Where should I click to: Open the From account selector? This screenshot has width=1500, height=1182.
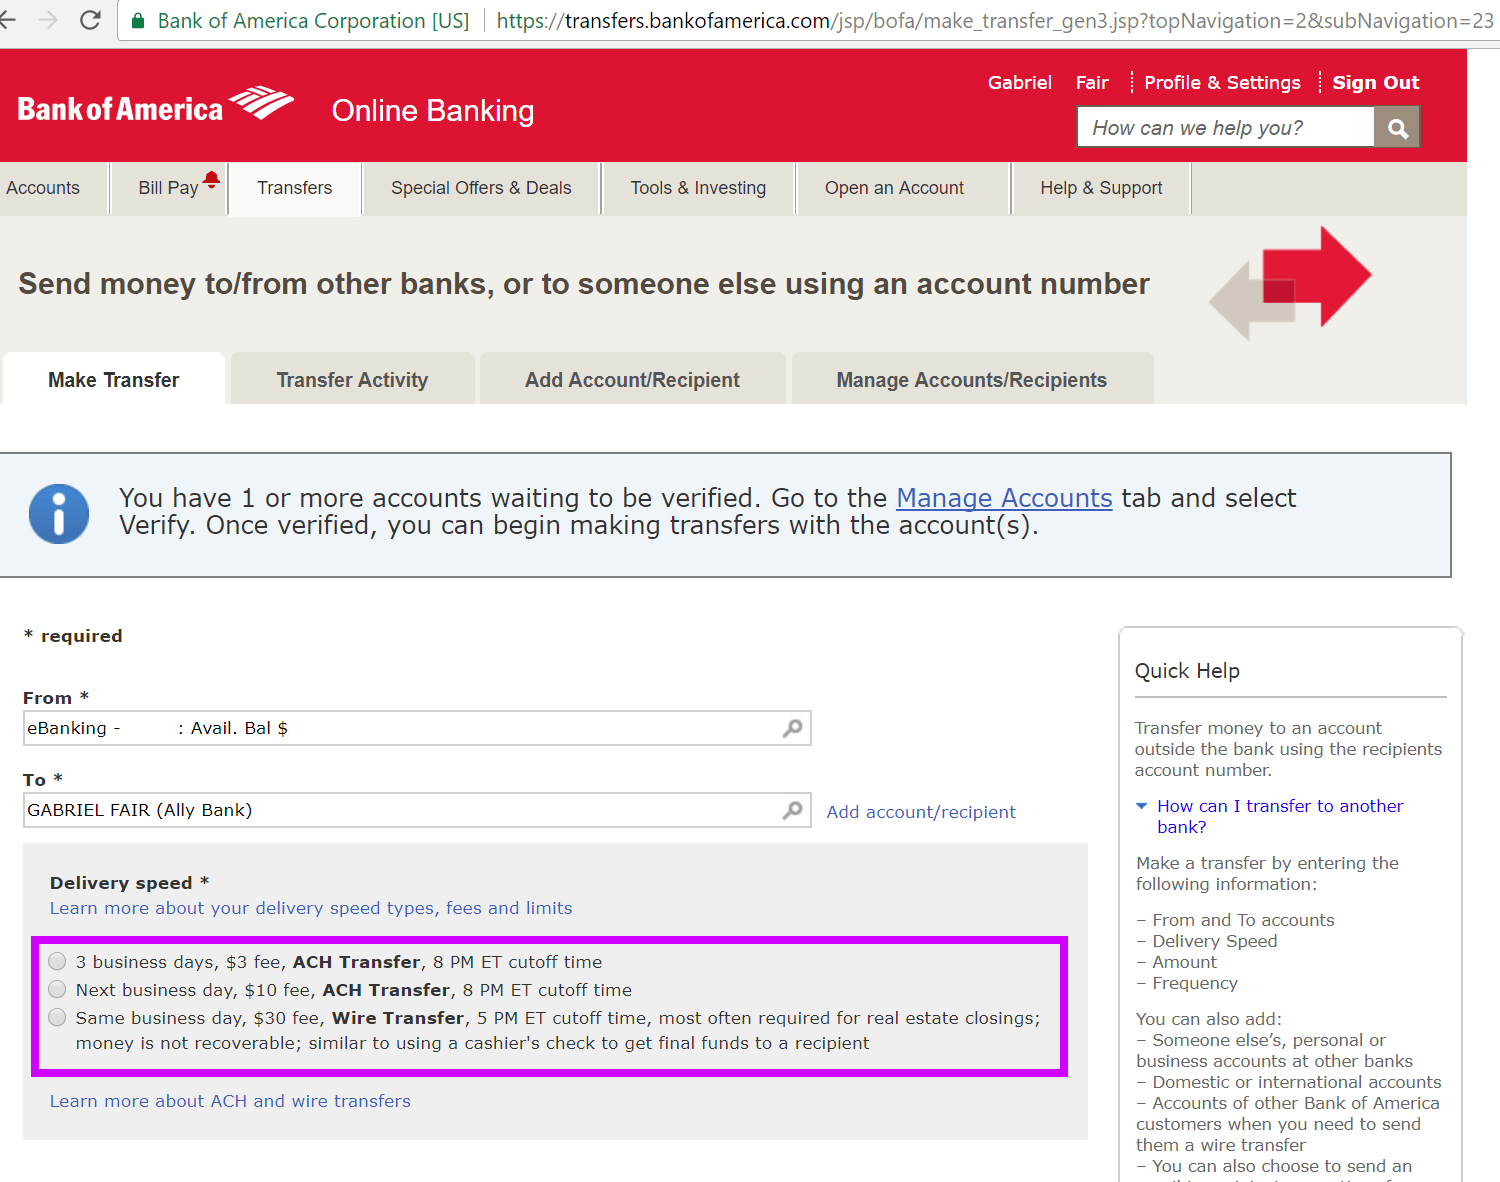pyautogui.click(x=417, y=728)
